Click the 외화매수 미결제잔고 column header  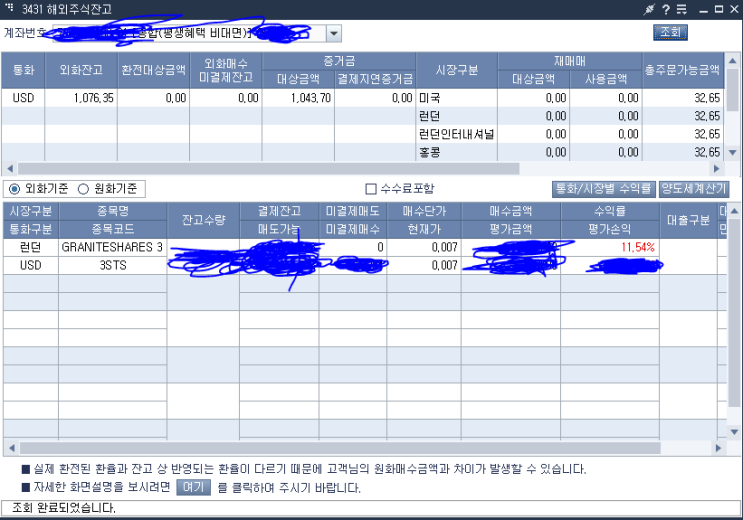226,70
